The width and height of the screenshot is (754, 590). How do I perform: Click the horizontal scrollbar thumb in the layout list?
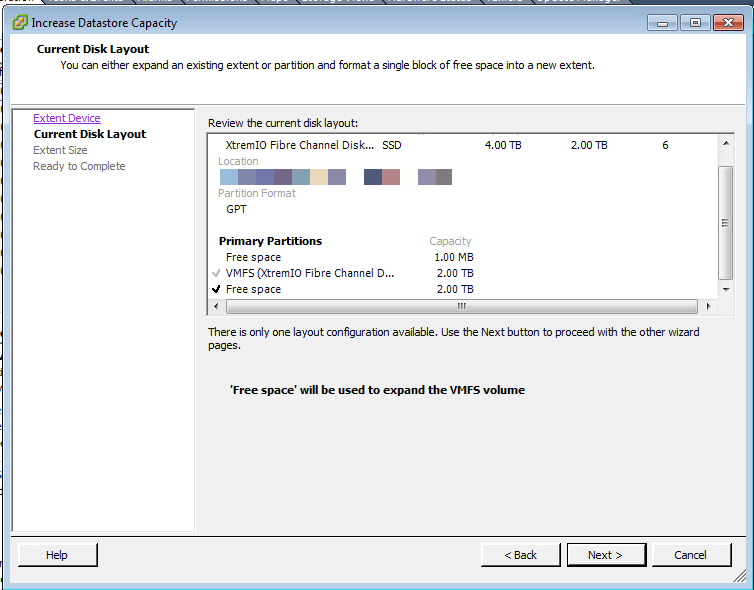(460, 306)
